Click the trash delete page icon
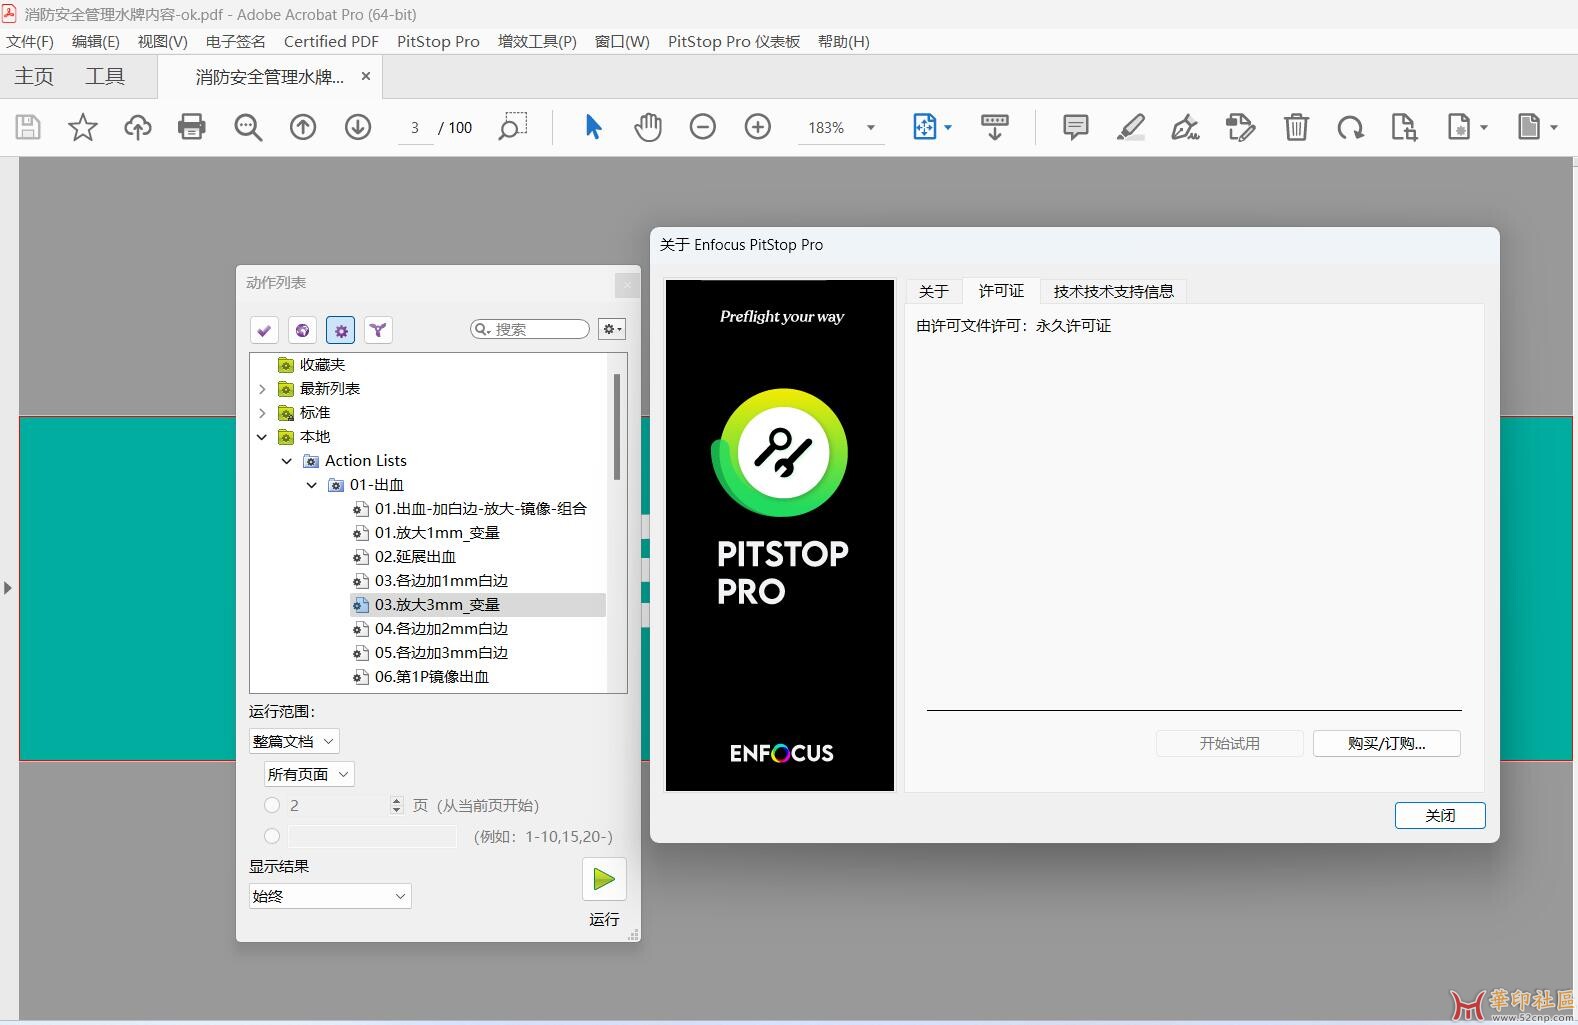 (1296, 127)
